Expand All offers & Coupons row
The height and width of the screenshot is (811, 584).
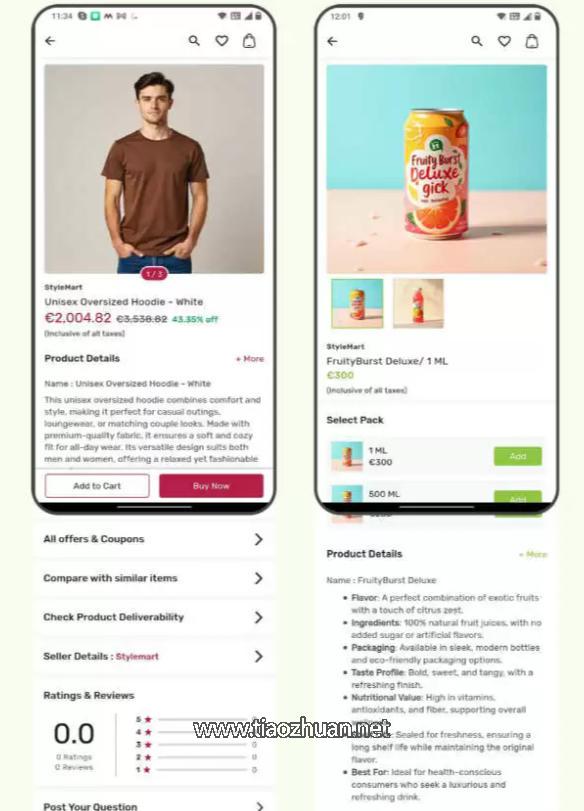point(154,539)
